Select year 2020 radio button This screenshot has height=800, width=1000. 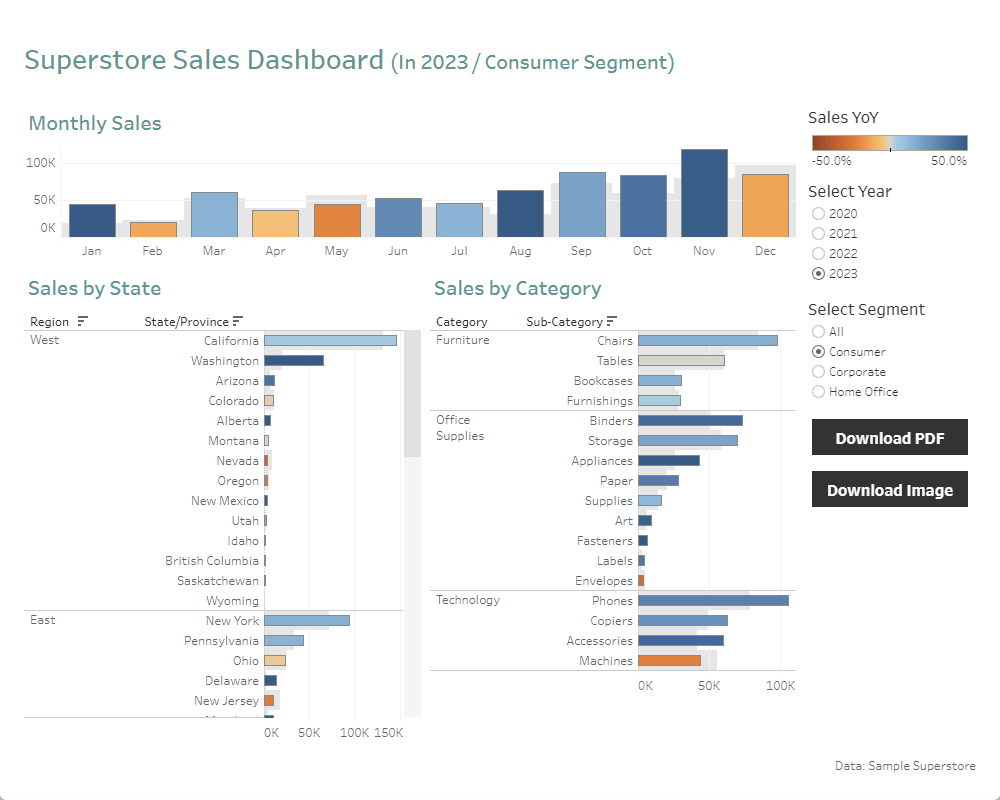point(819,214)
